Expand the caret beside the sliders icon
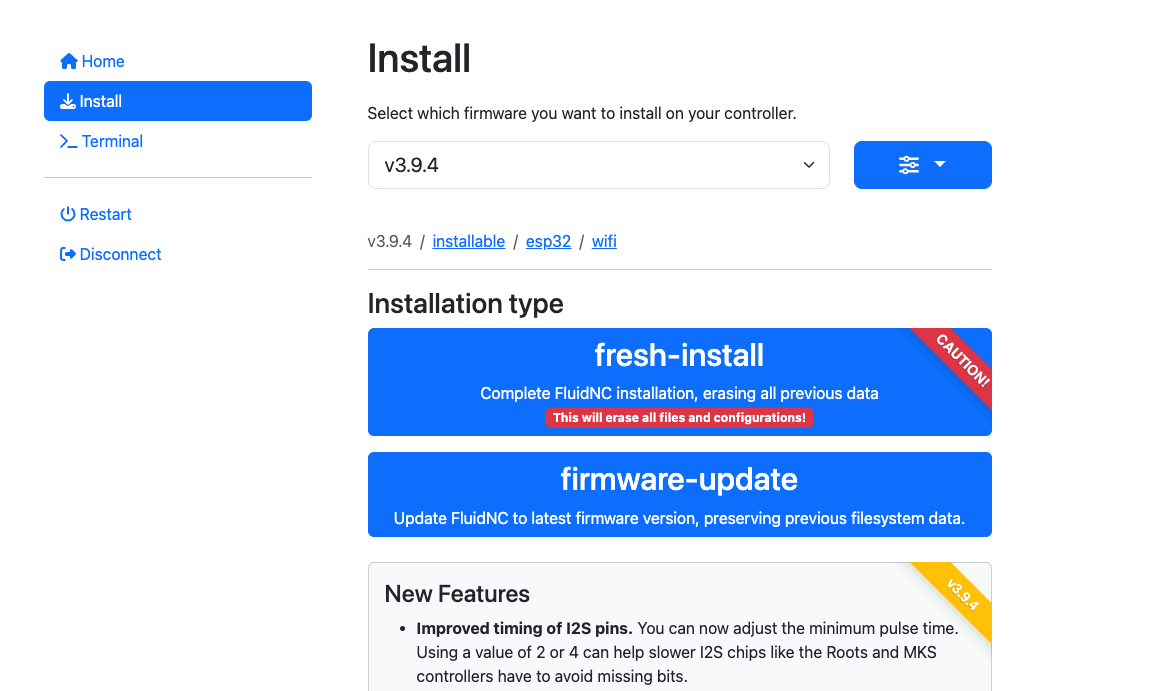The height and width of the screenshot is (691, 1150). 940,165
